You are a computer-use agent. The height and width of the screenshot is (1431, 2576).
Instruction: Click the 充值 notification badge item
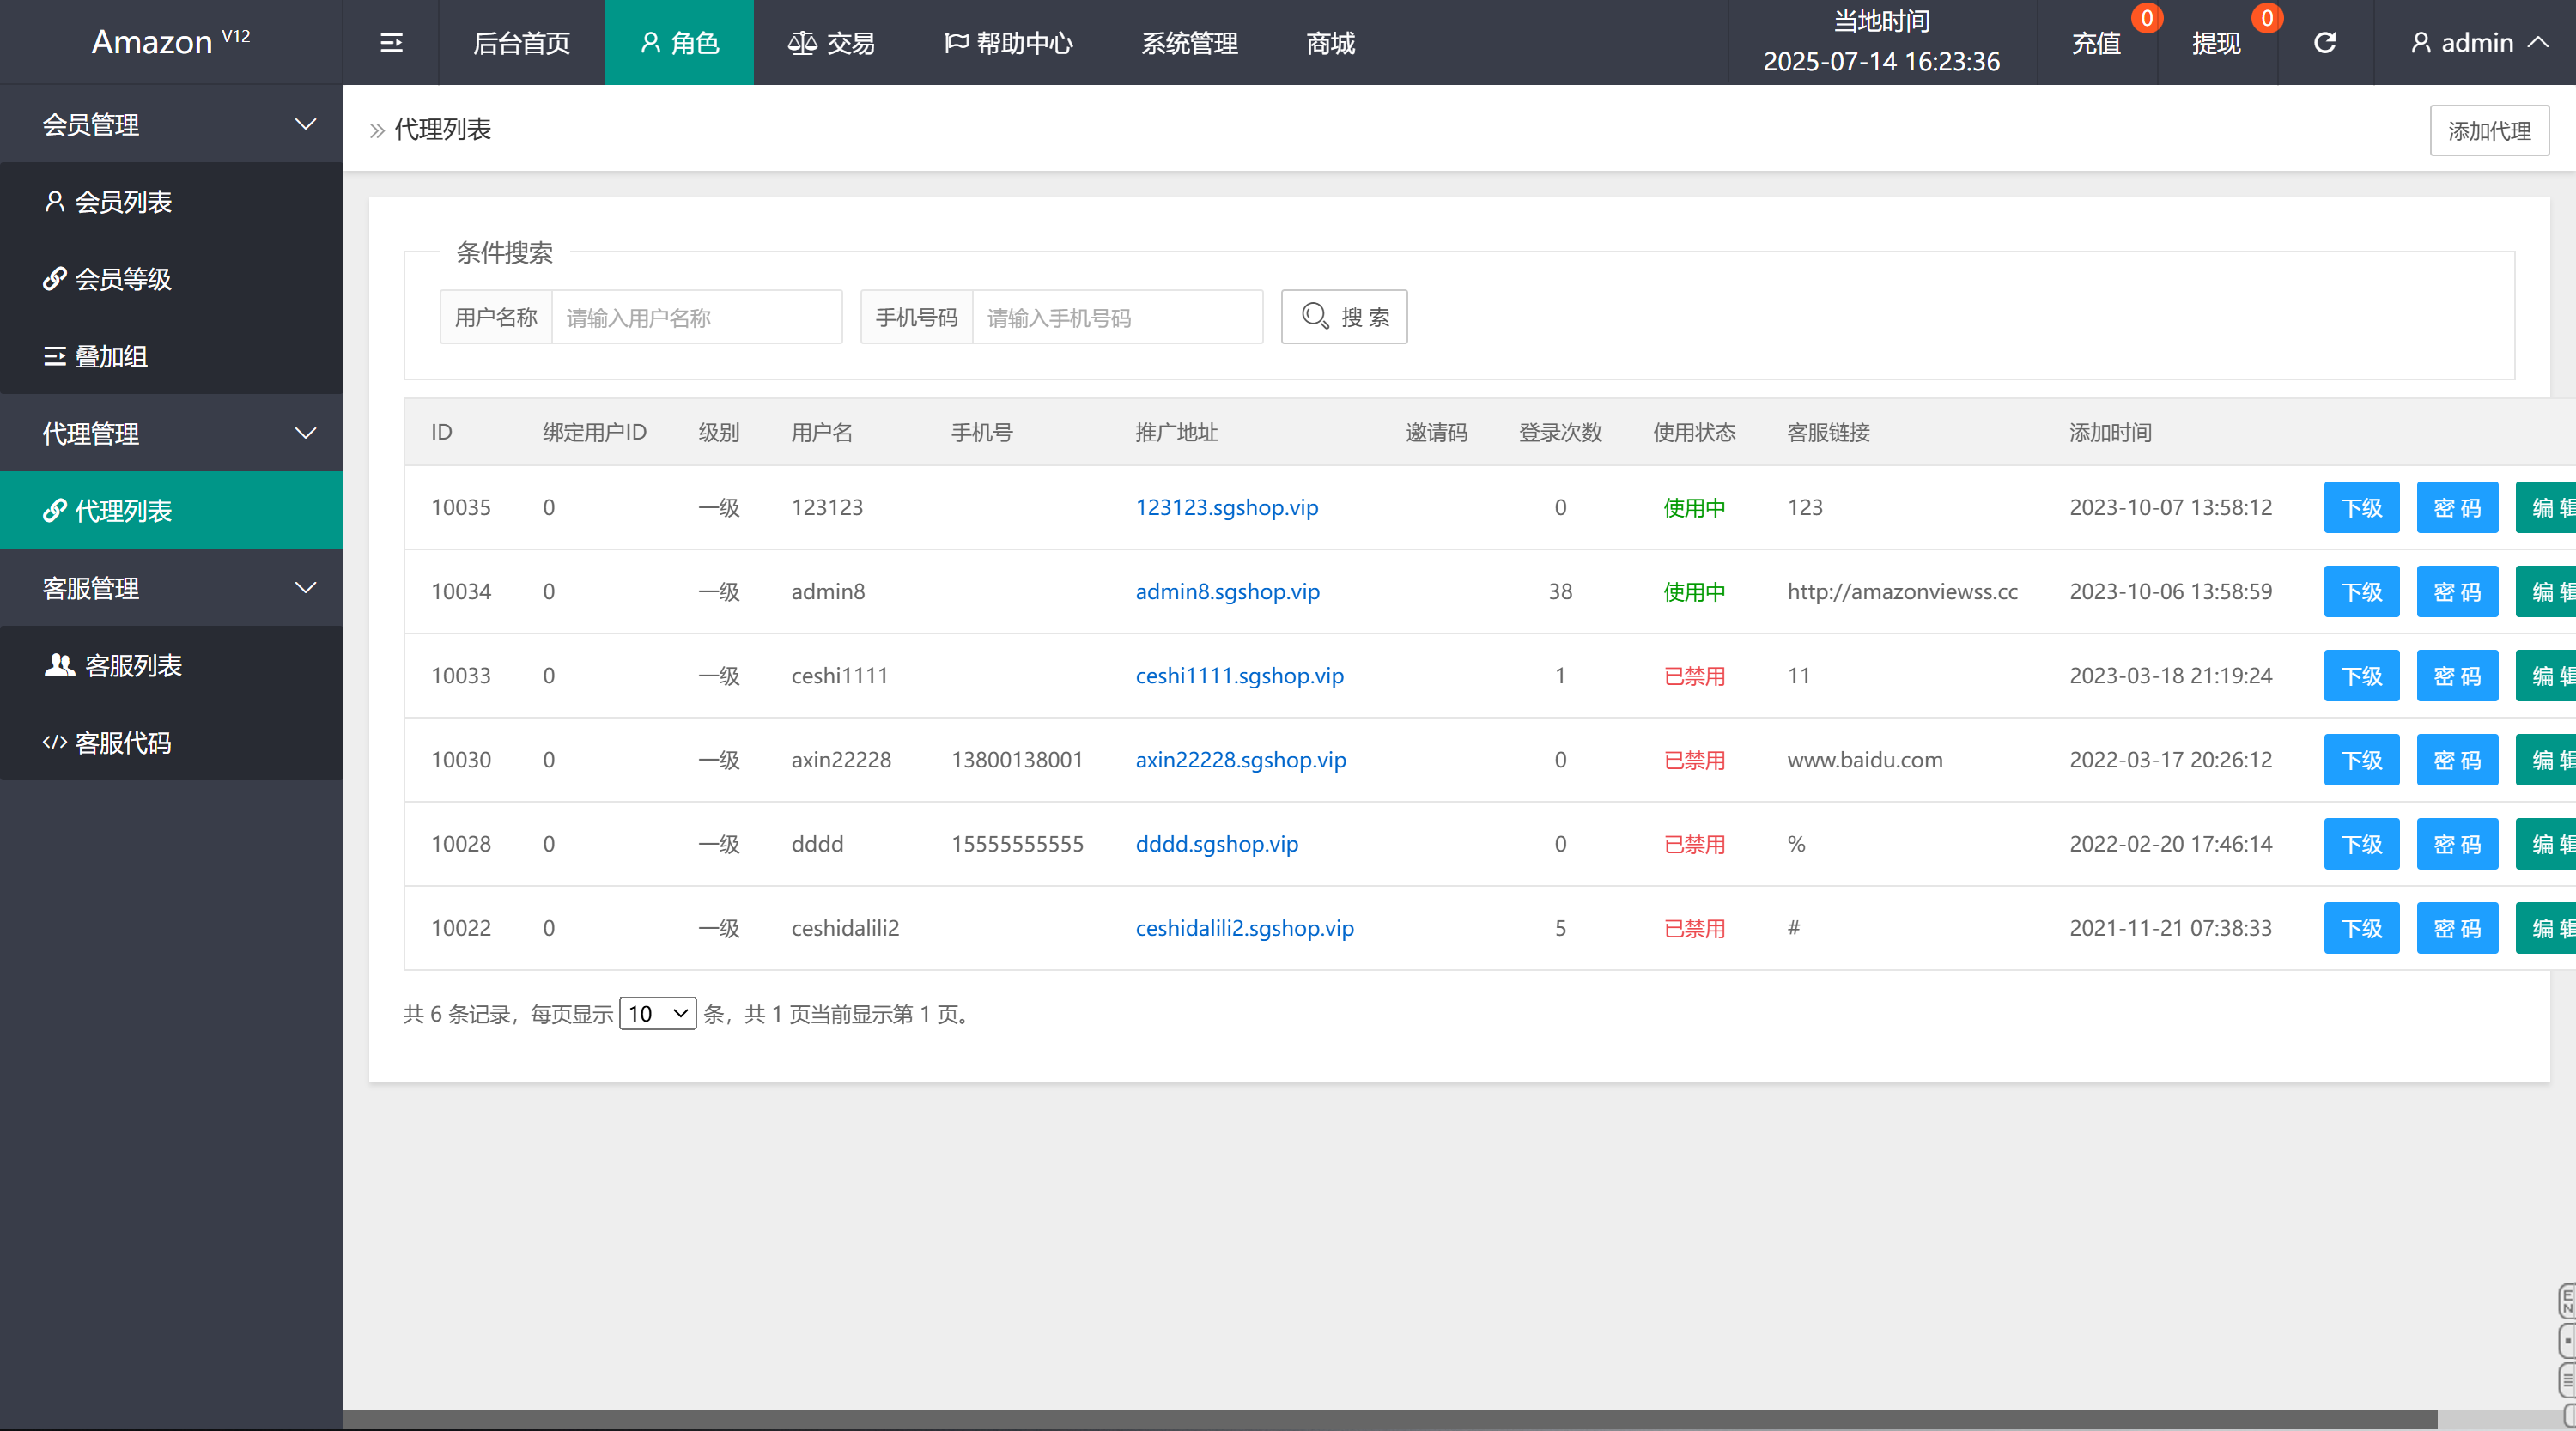(2096, 43)
